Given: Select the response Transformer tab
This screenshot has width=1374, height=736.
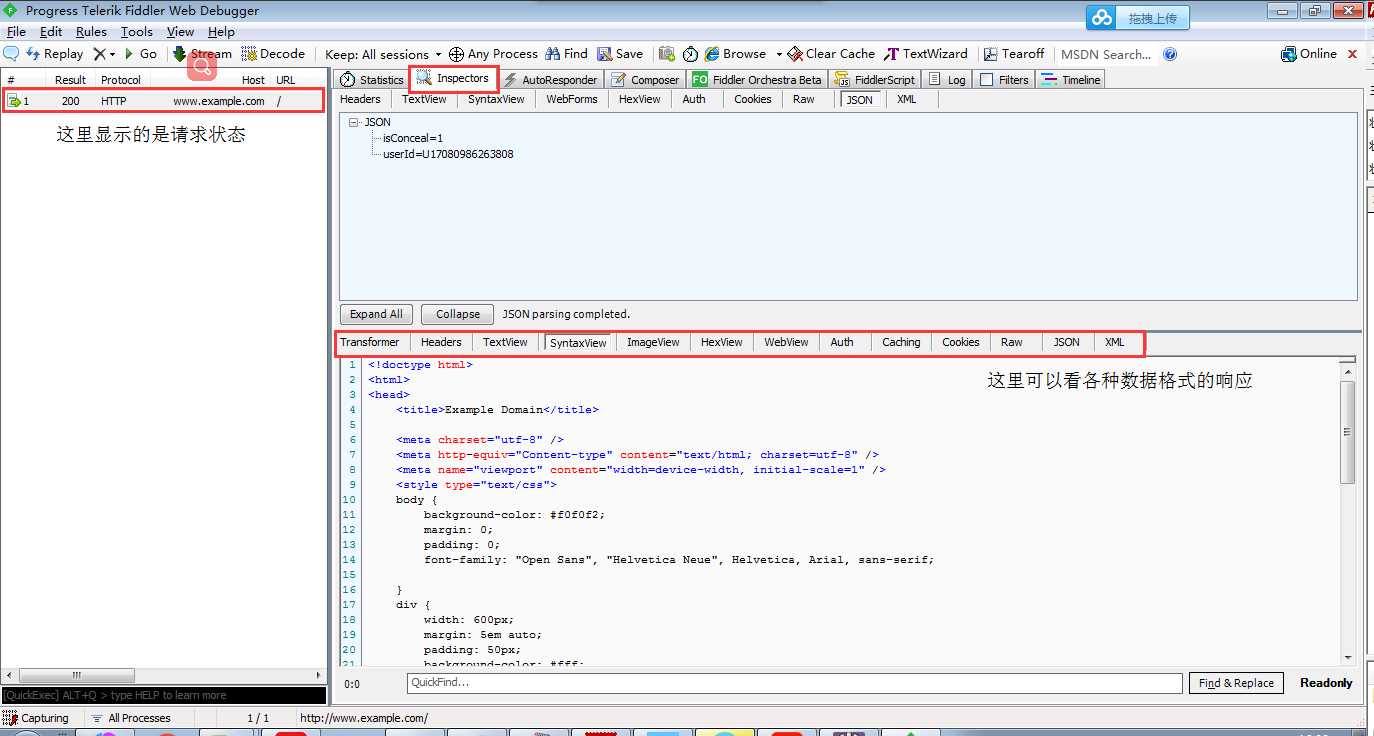Looking at the screenshot, I should (370, 342).
